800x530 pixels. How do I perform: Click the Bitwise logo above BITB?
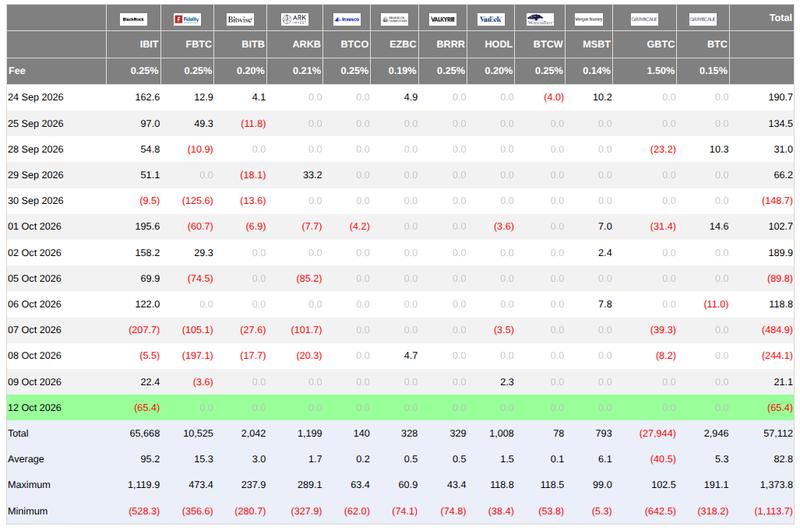240,19
